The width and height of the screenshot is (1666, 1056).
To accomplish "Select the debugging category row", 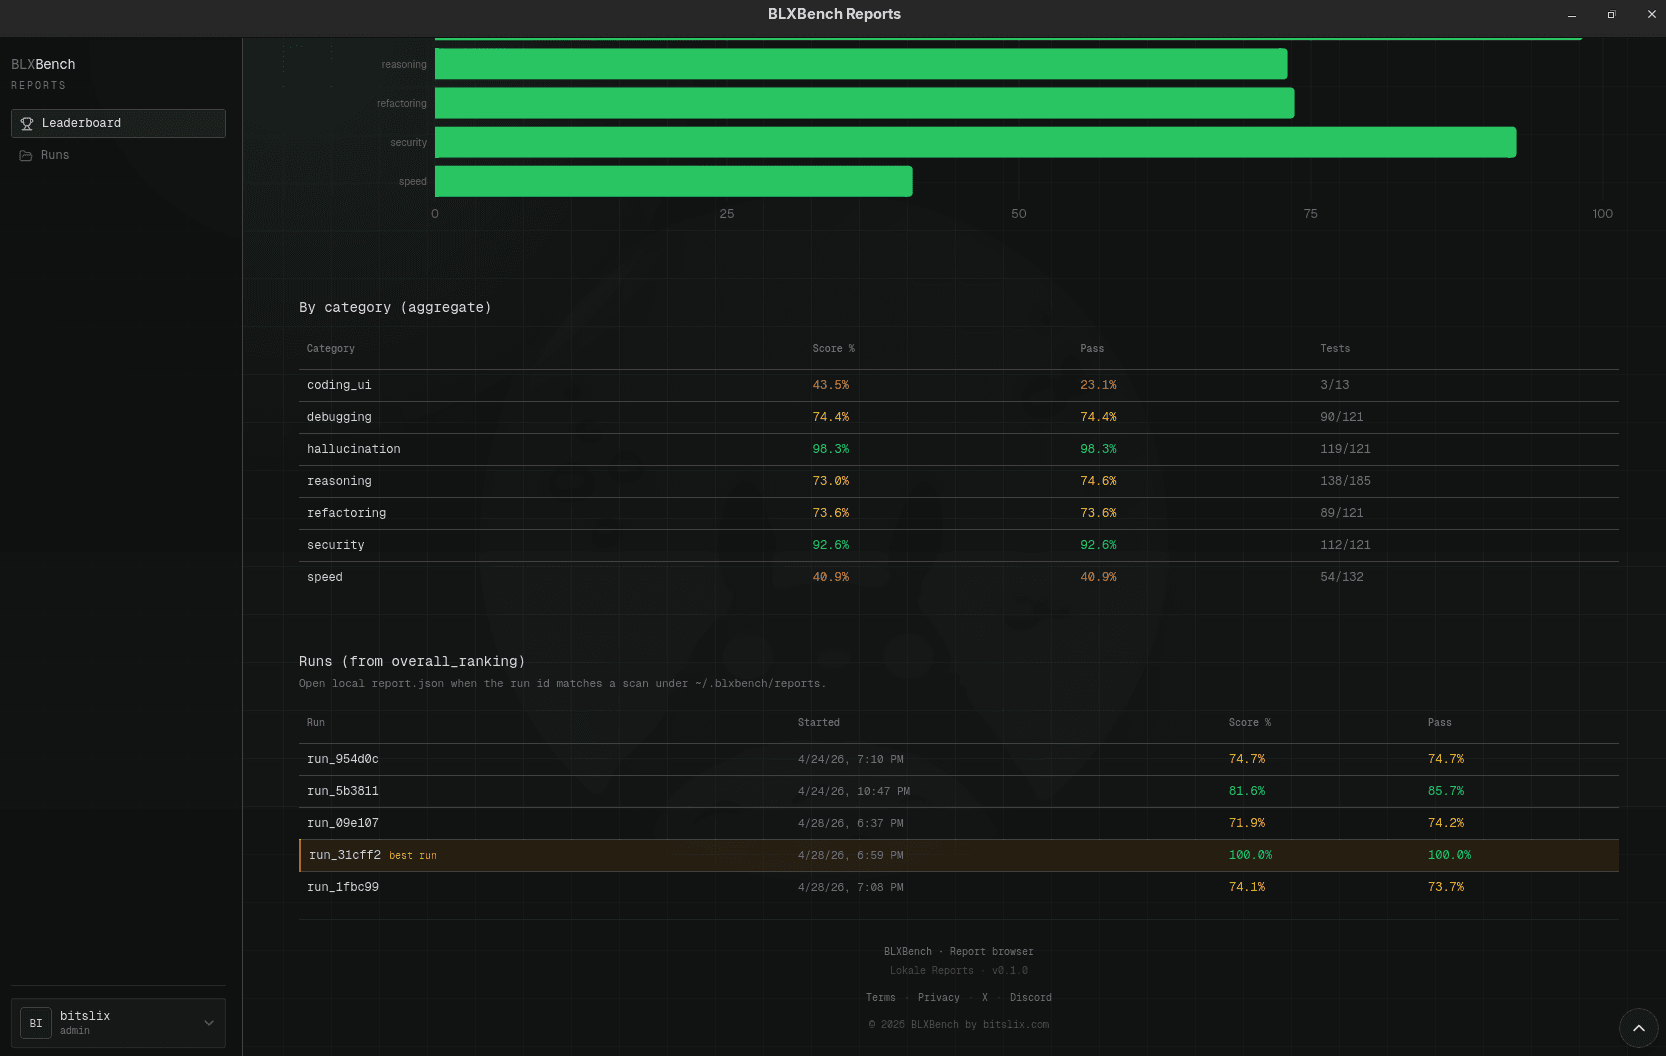I will pyautogui.click(x=958, y=417).
